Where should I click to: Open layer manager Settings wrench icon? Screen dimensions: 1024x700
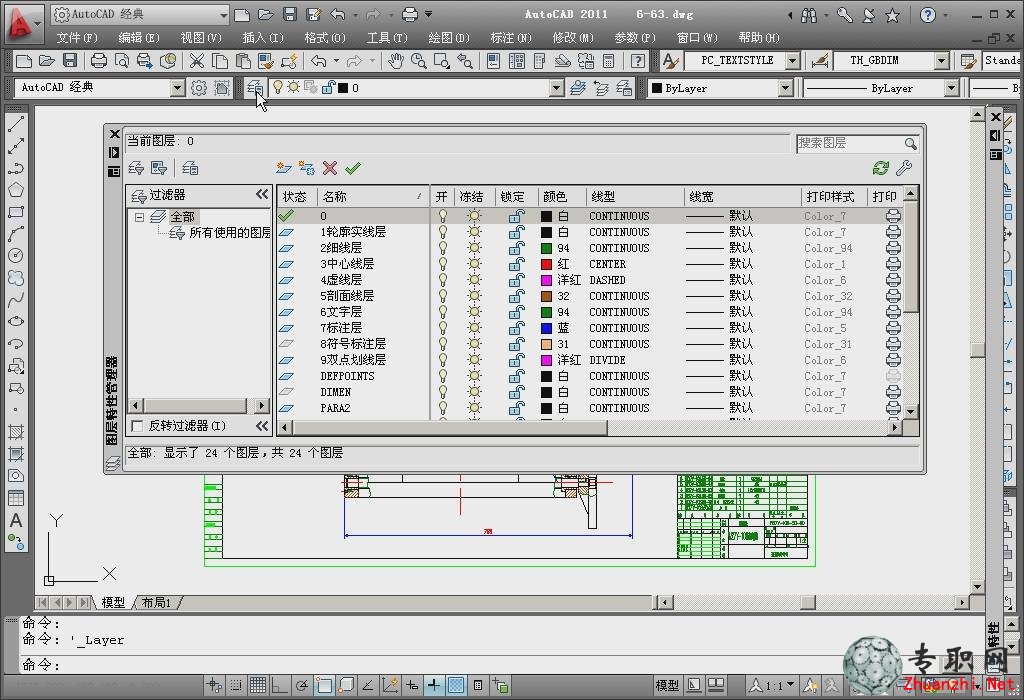[904, 168]
